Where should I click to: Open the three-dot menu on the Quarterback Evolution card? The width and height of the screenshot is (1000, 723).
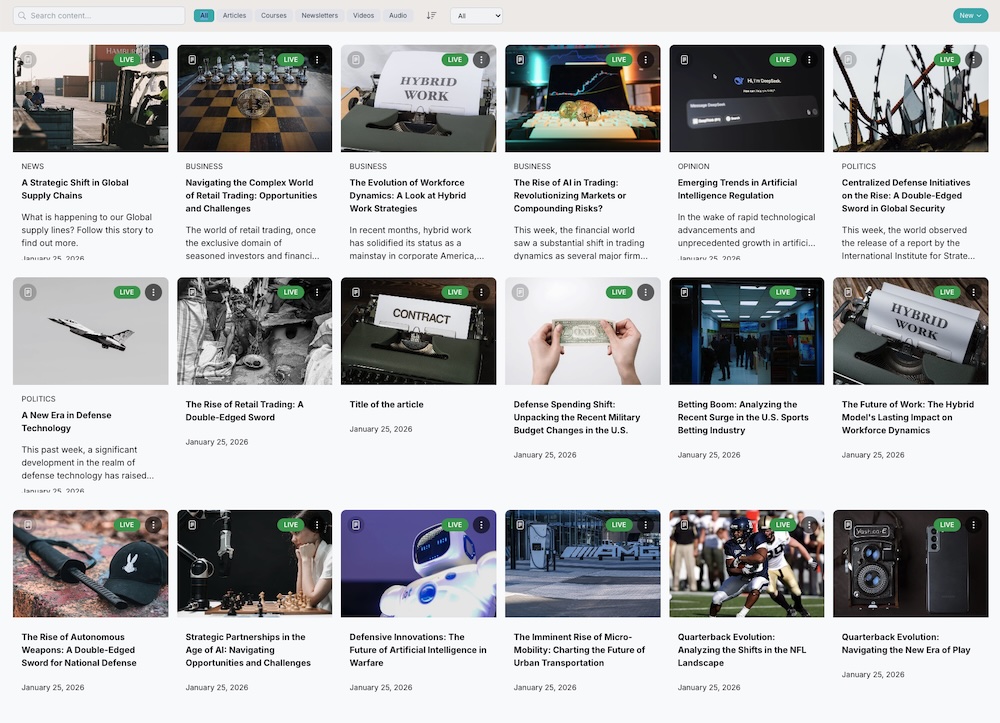[x=809, y=524]
